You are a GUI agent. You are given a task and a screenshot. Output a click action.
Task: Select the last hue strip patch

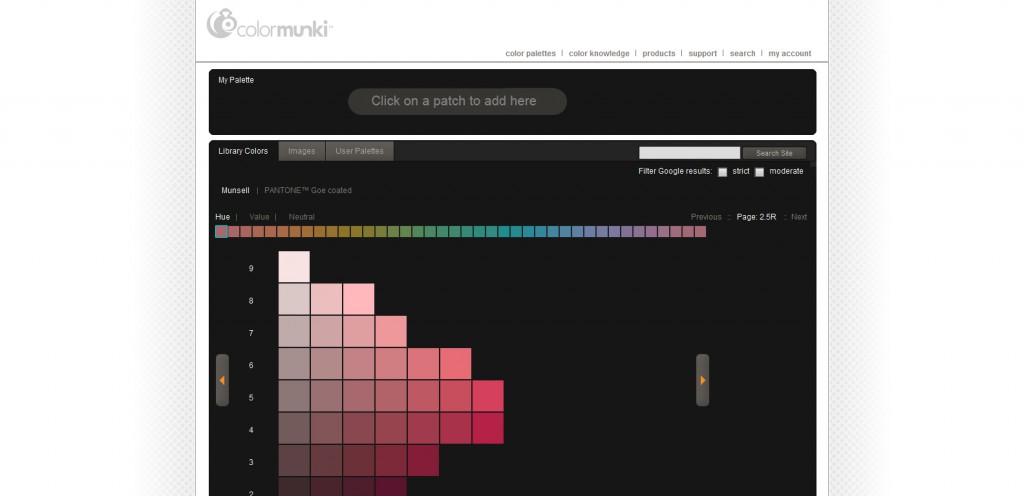700,231
